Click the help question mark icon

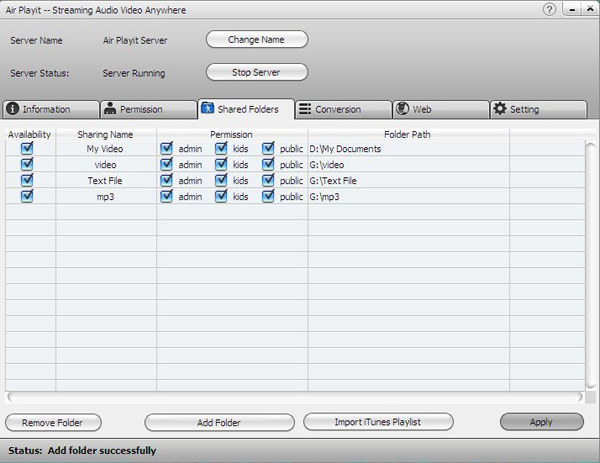[549, 9]
